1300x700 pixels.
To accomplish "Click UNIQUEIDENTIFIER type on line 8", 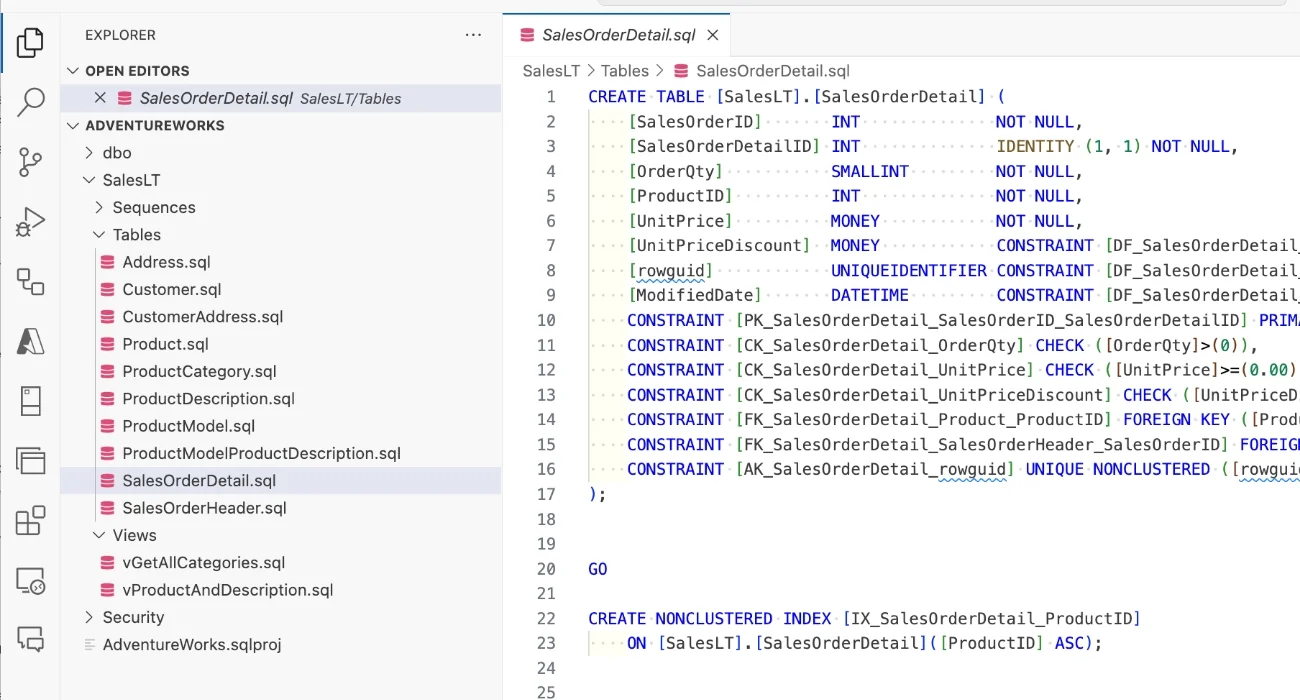I will point(909,271).
